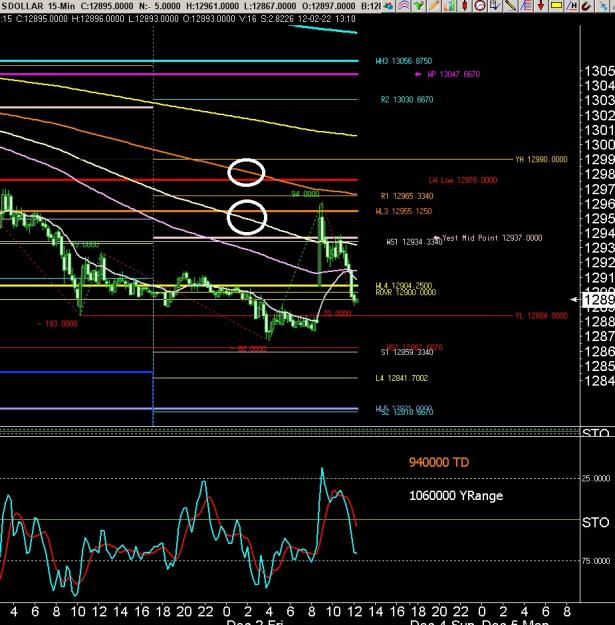Click the red down arrow icon
The height and width of the screenshot is (625, 615).
[541, 6]
